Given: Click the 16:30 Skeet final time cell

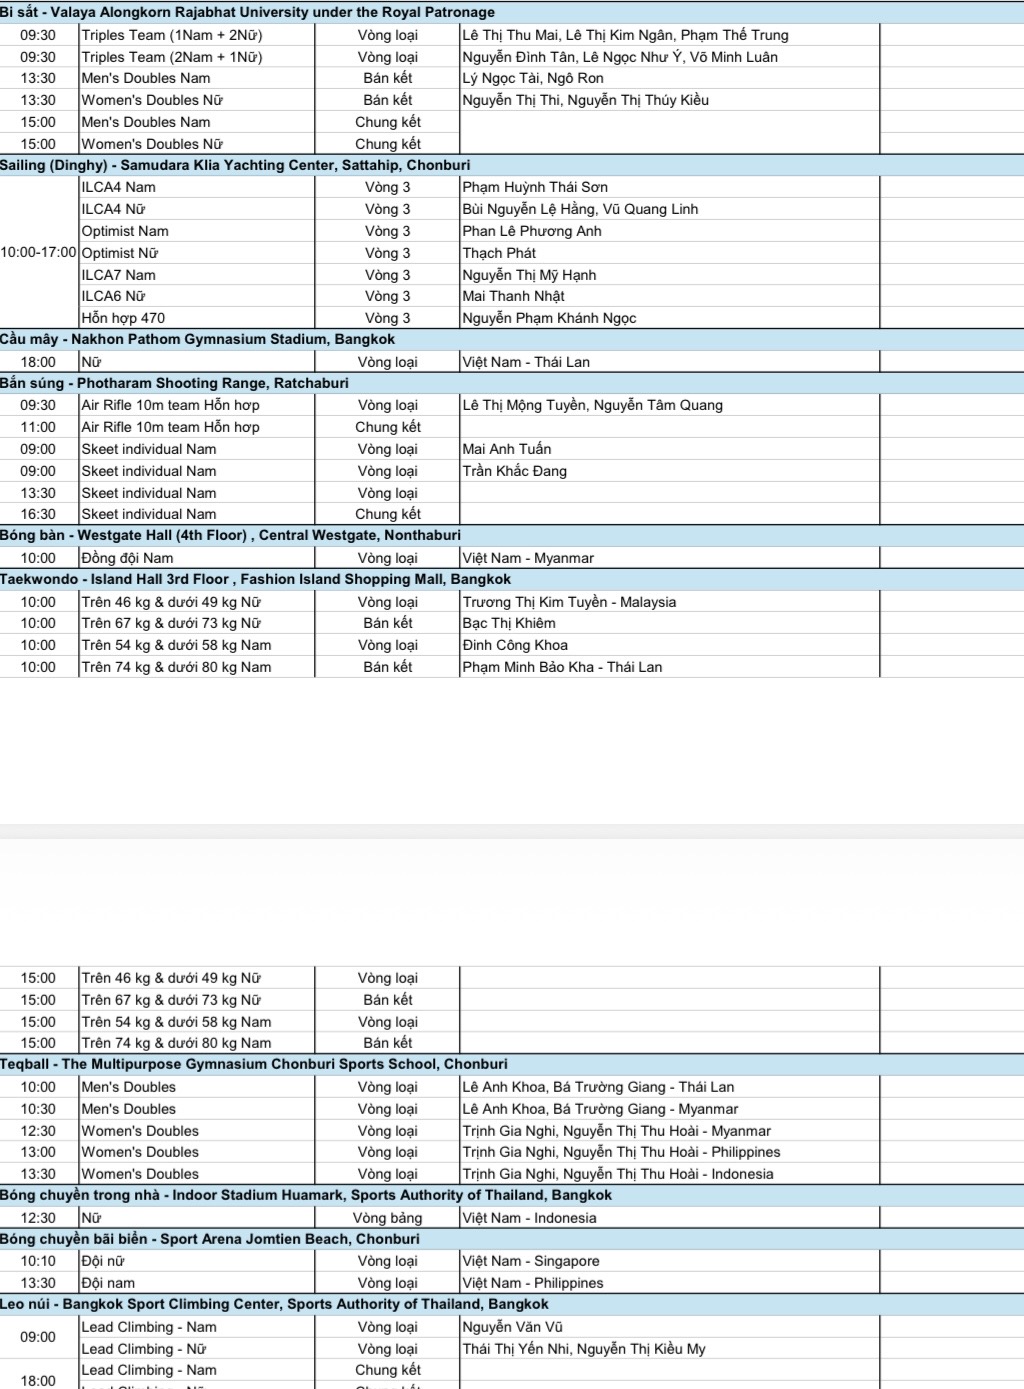Looking at the screenshot, I should (x=39, y=514).
